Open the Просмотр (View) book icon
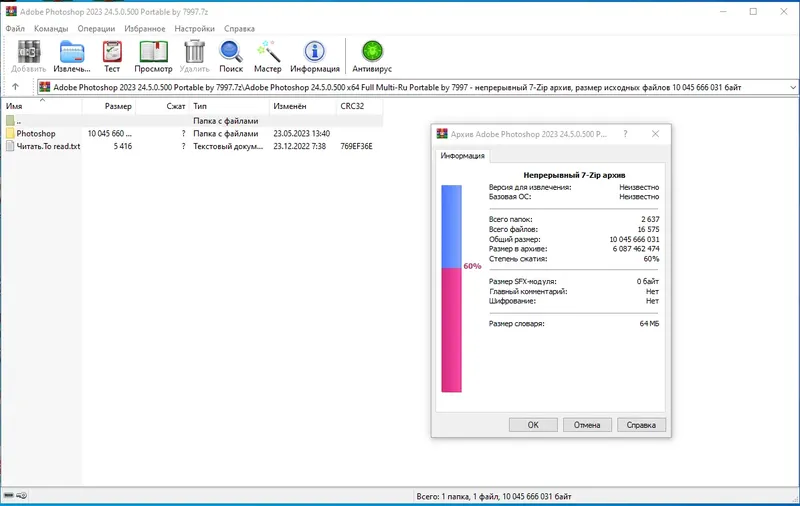Screen dimensions: 800x506 [x=154, y=52]
